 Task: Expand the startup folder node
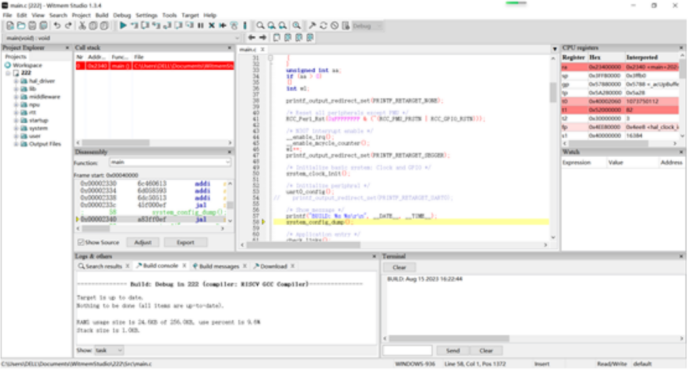(16, 120)
